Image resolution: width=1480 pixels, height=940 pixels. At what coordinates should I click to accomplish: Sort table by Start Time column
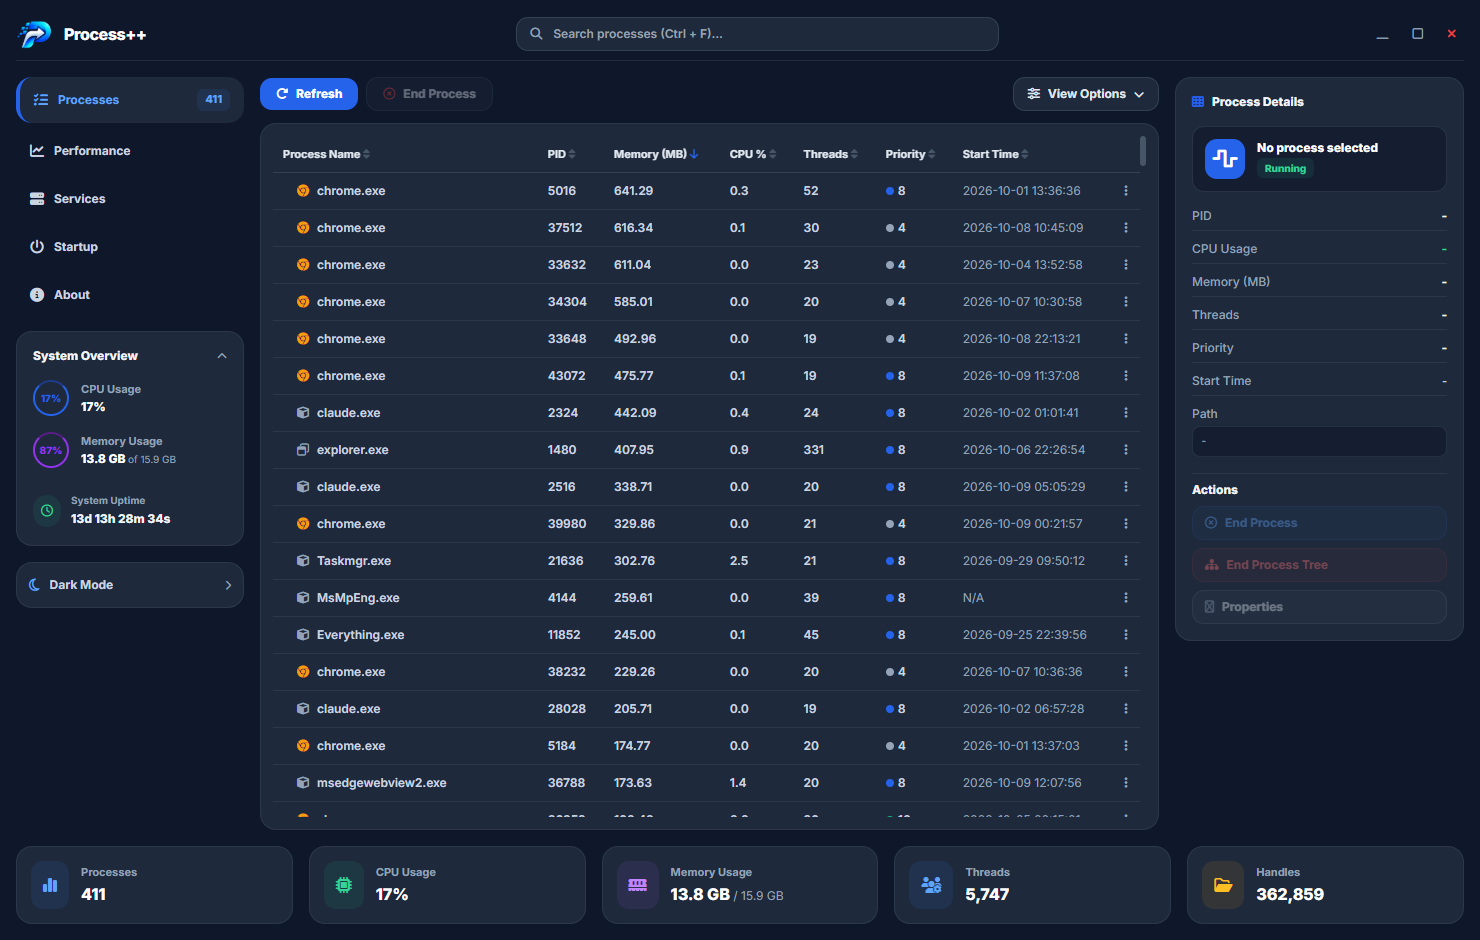pos(996,154)
